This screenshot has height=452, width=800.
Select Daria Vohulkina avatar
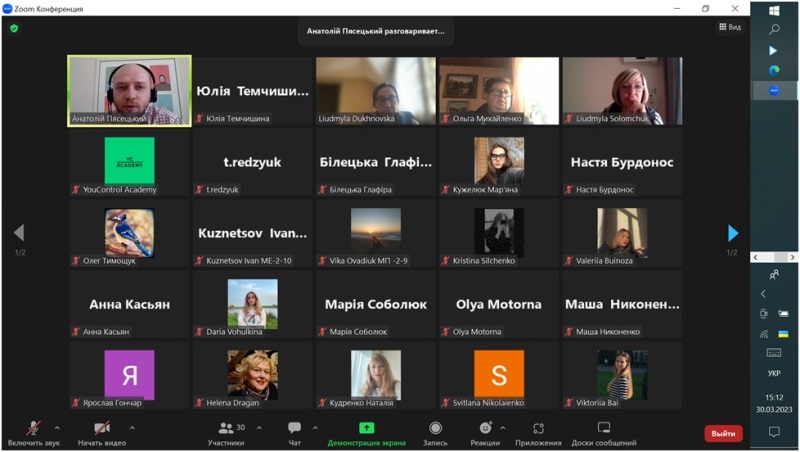(253, 303)
